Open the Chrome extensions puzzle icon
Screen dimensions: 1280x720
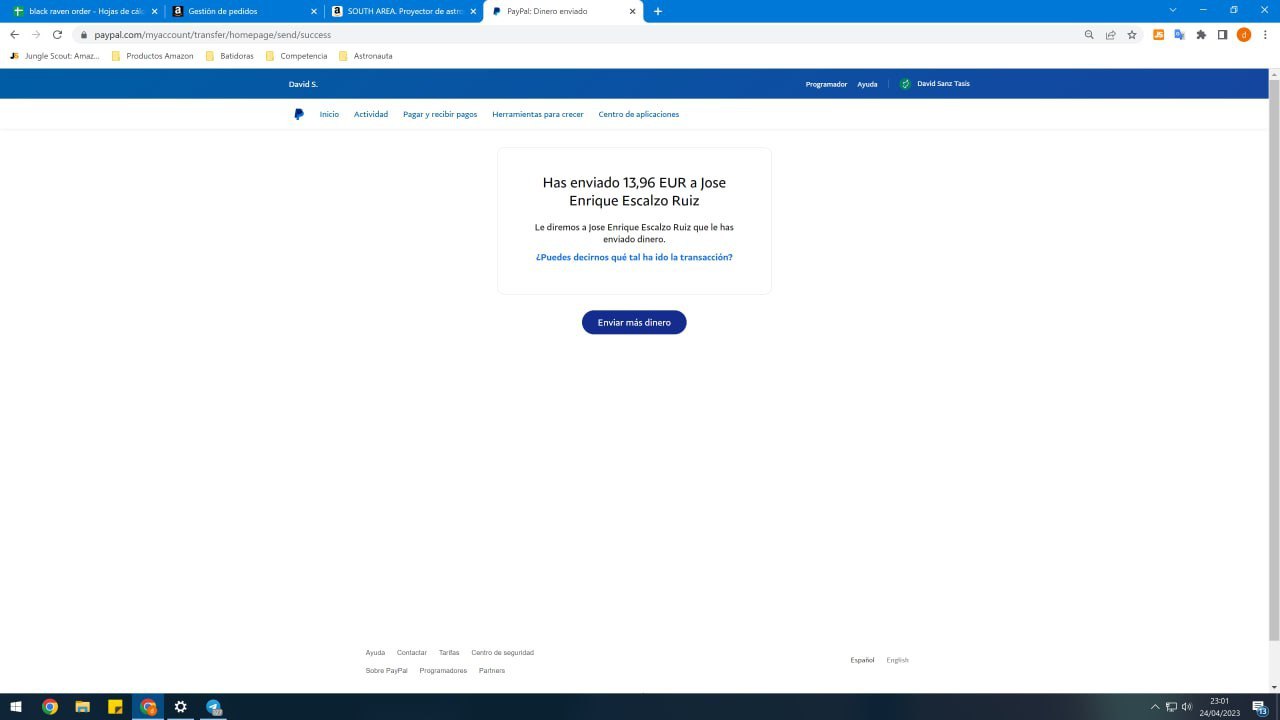1201,34
